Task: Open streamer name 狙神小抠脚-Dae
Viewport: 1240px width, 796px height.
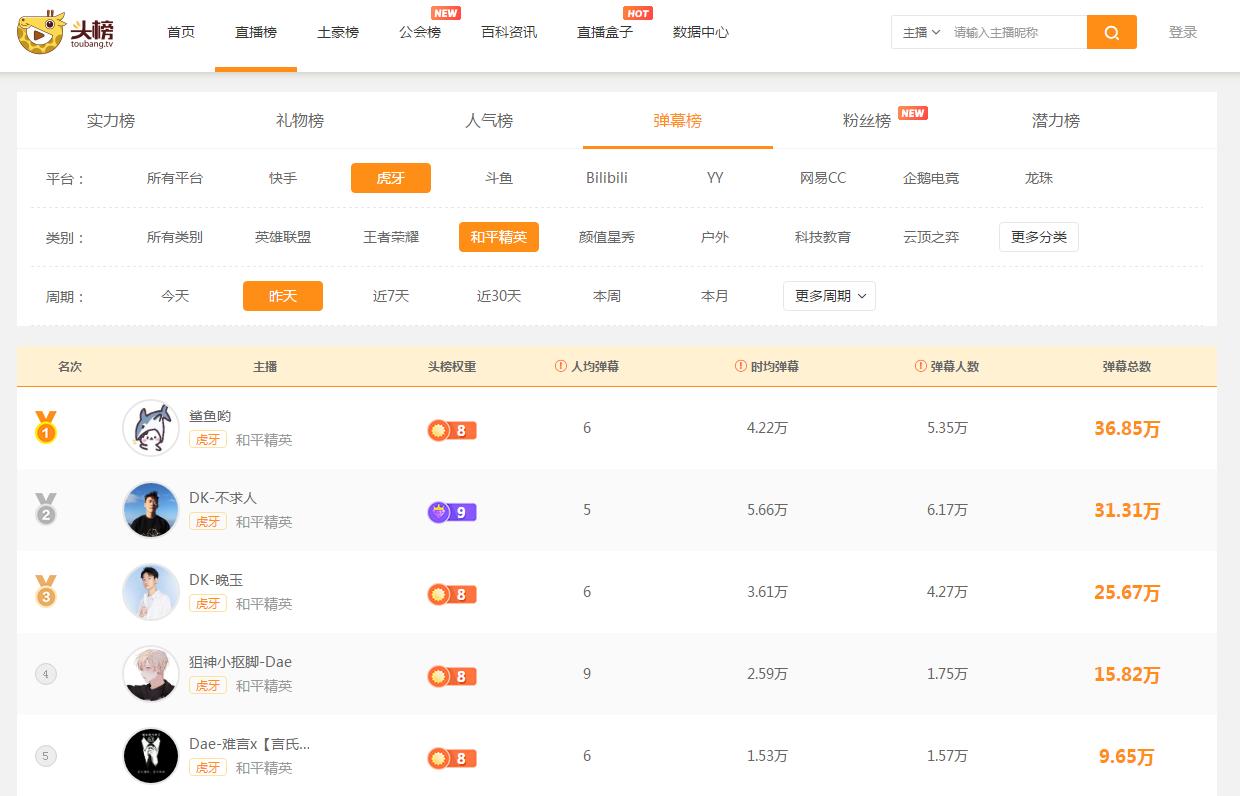Action: pos(240,662)
